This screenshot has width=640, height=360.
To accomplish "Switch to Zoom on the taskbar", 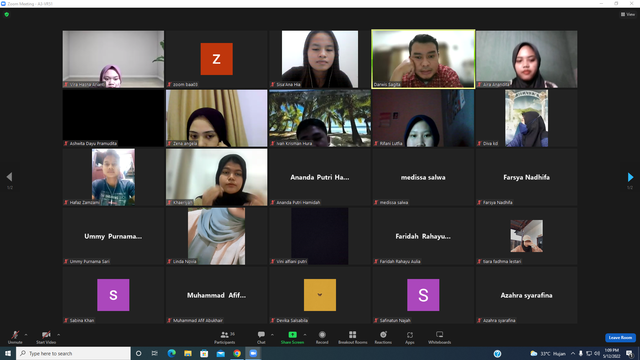I will pos(253,353).
